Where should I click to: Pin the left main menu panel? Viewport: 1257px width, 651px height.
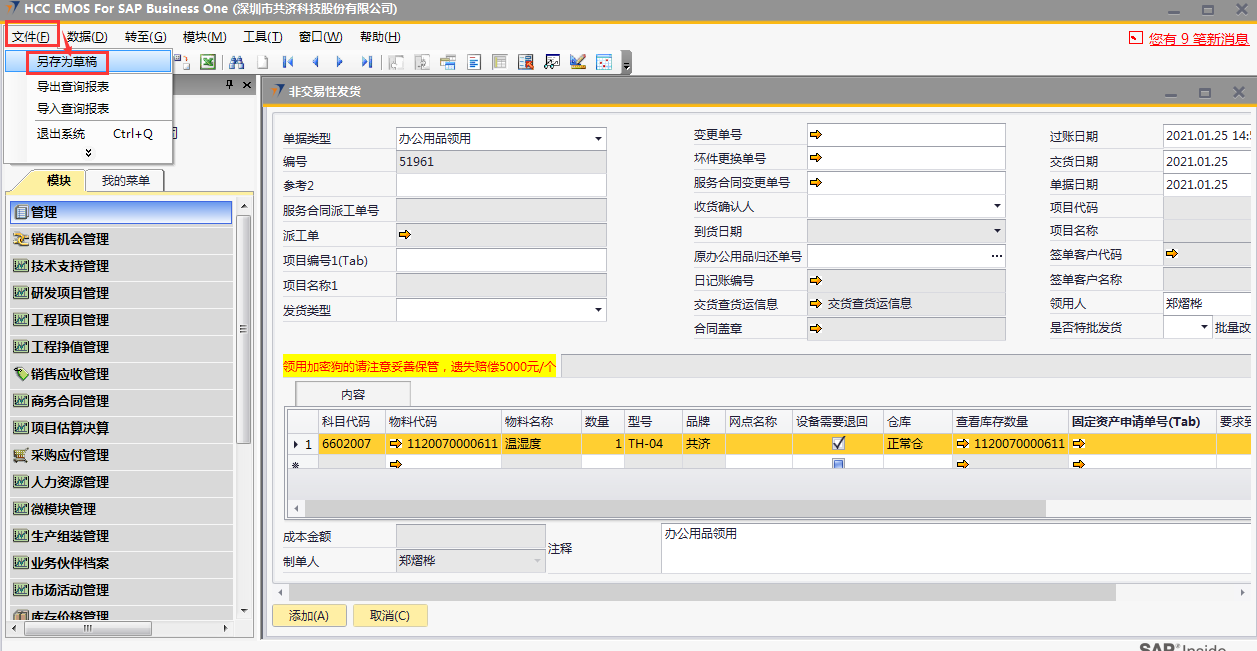(230, 85)
